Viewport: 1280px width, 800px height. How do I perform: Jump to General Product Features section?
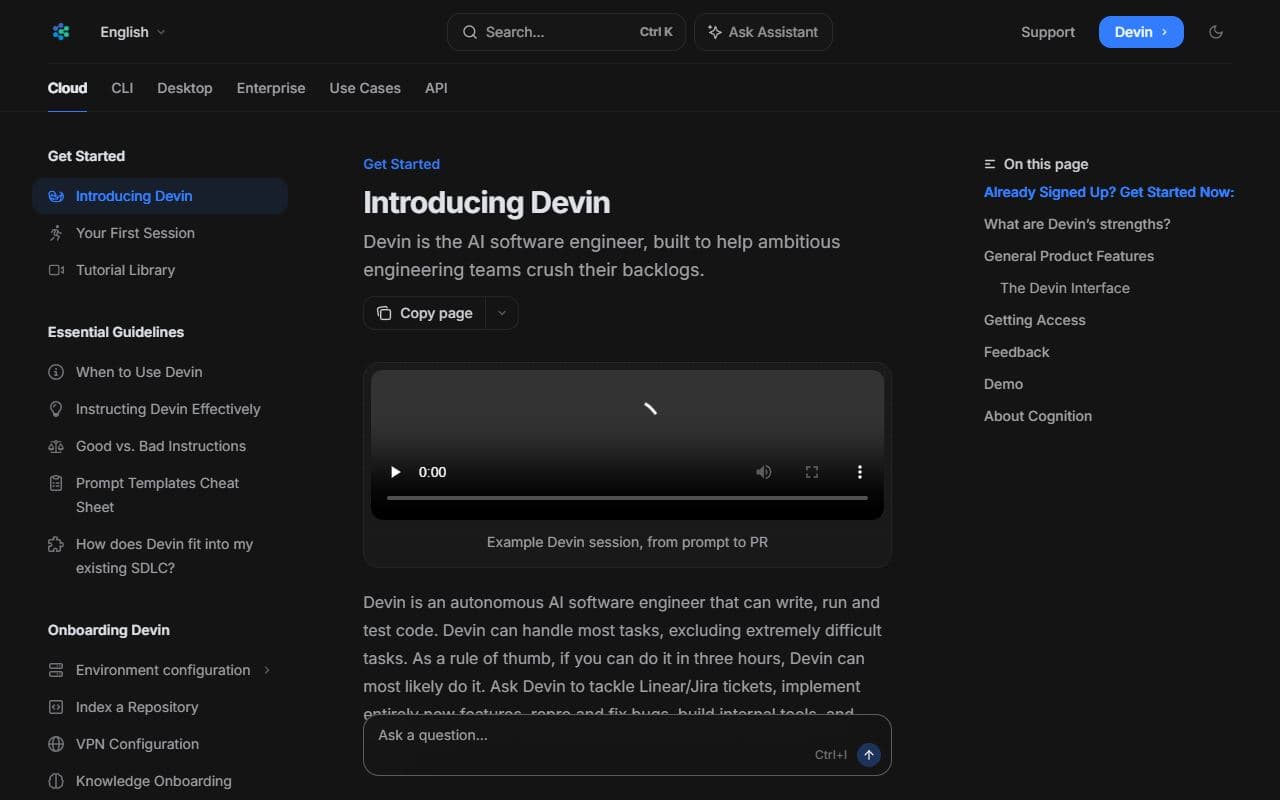pyautogui.click(x=1069, y=256)
